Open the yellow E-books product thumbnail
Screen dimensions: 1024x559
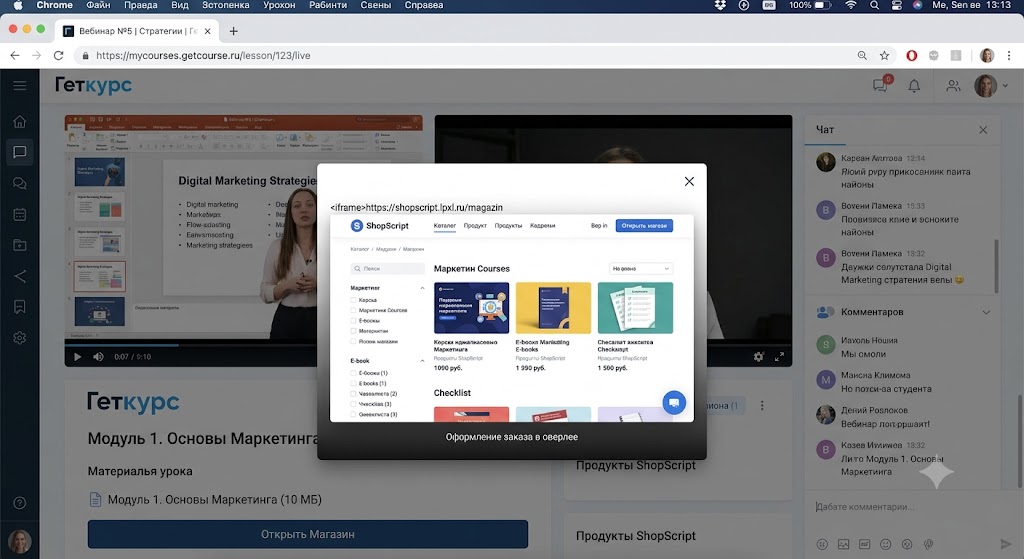click(x=553, y=308)
